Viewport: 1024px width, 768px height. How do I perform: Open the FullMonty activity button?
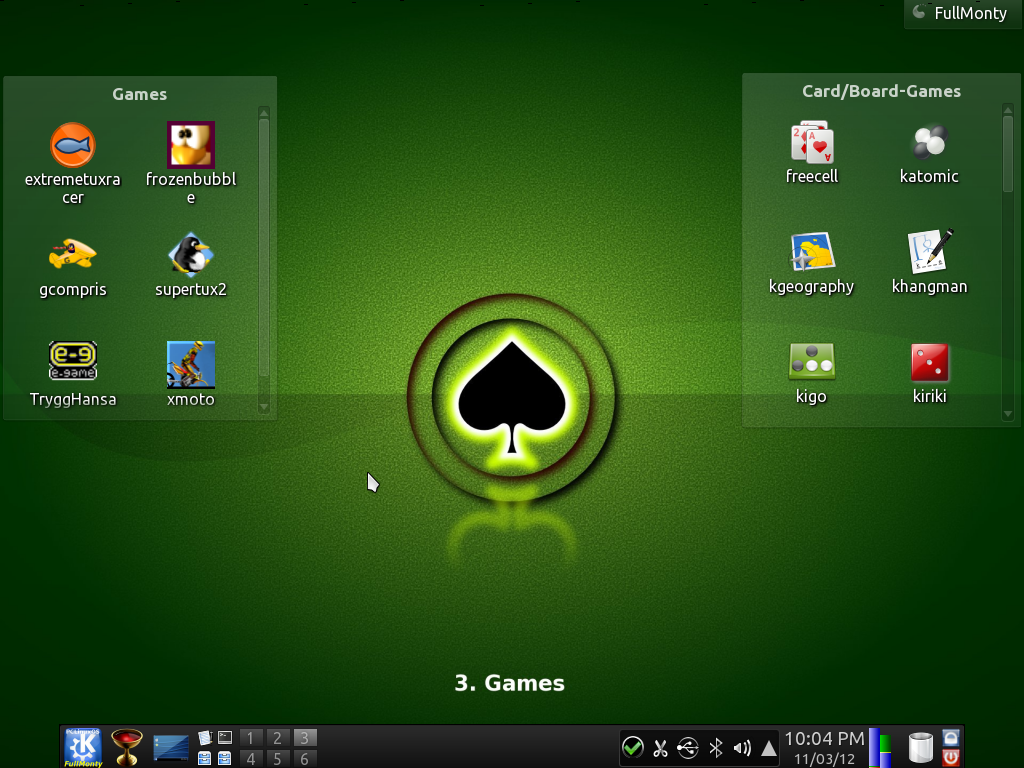pos(961,13)
